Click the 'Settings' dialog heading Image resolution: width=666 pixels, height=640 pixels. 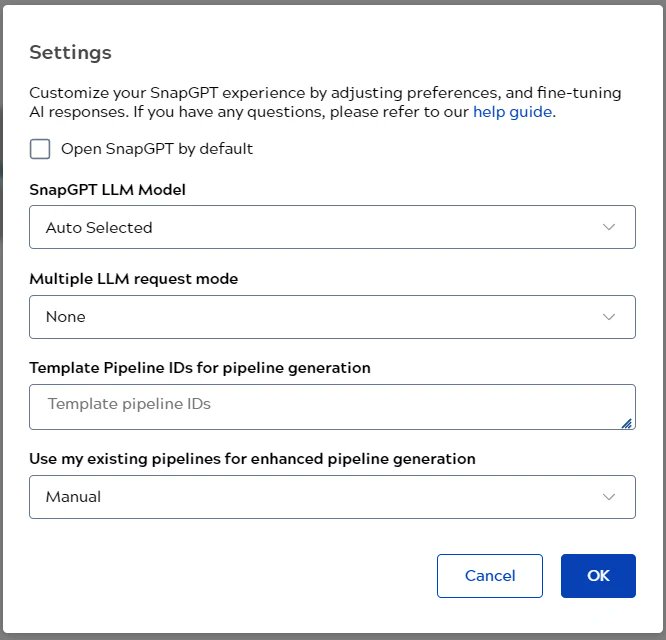pyautogui.click(x=71, y=53)
